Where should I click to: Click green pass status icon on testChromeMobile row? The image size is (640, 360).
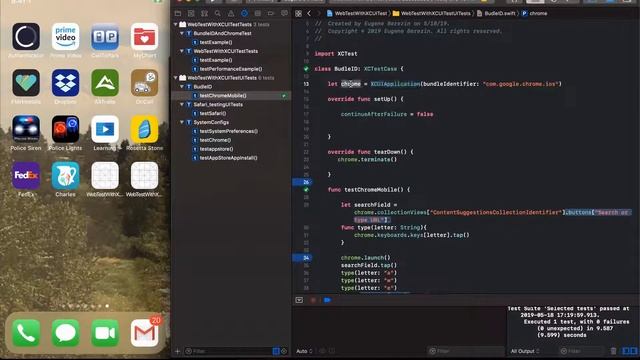[x=284, y=96]
